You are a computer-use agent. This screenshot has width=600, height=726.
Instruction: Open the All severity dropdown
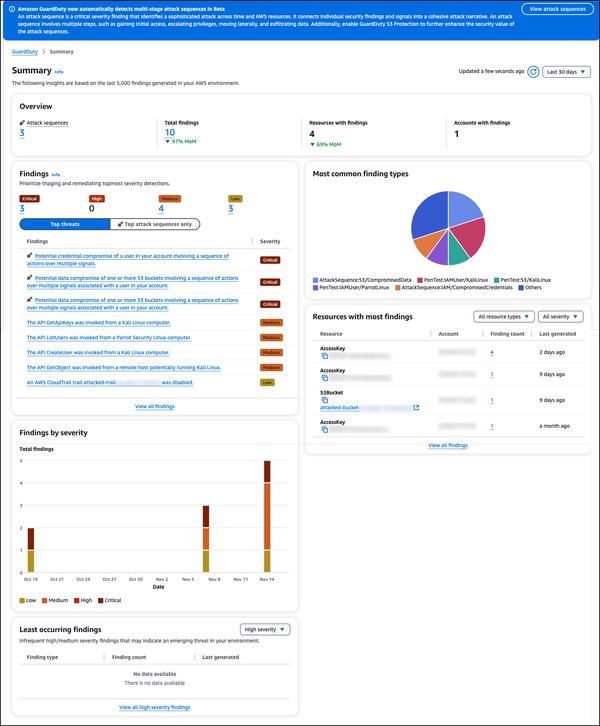pyautogui.click(x=560, y=317)
